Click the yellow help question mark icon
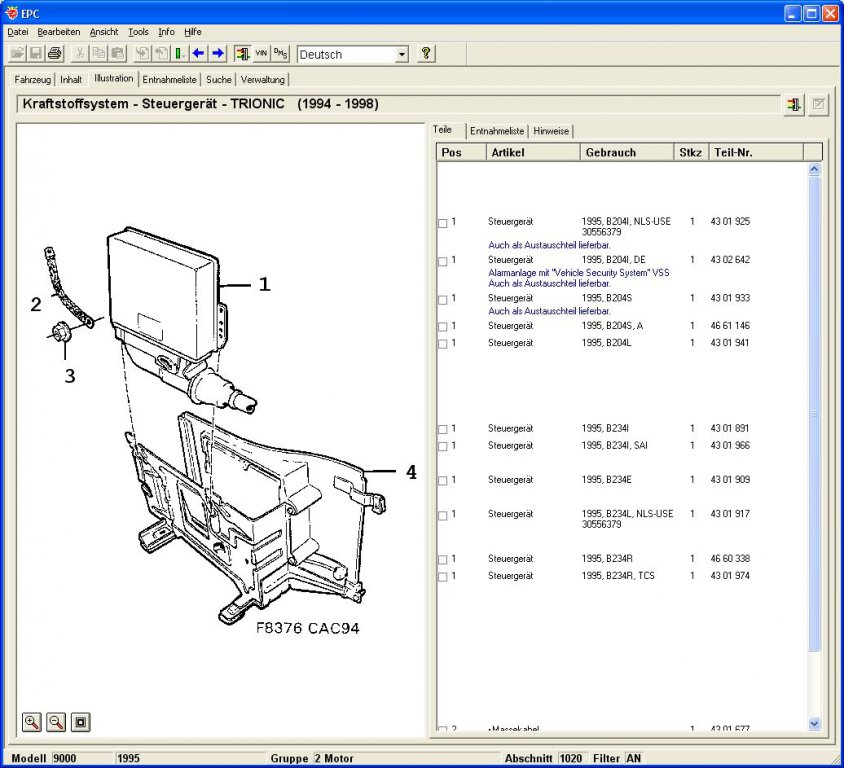844x768 pixels. click(426, 53)
